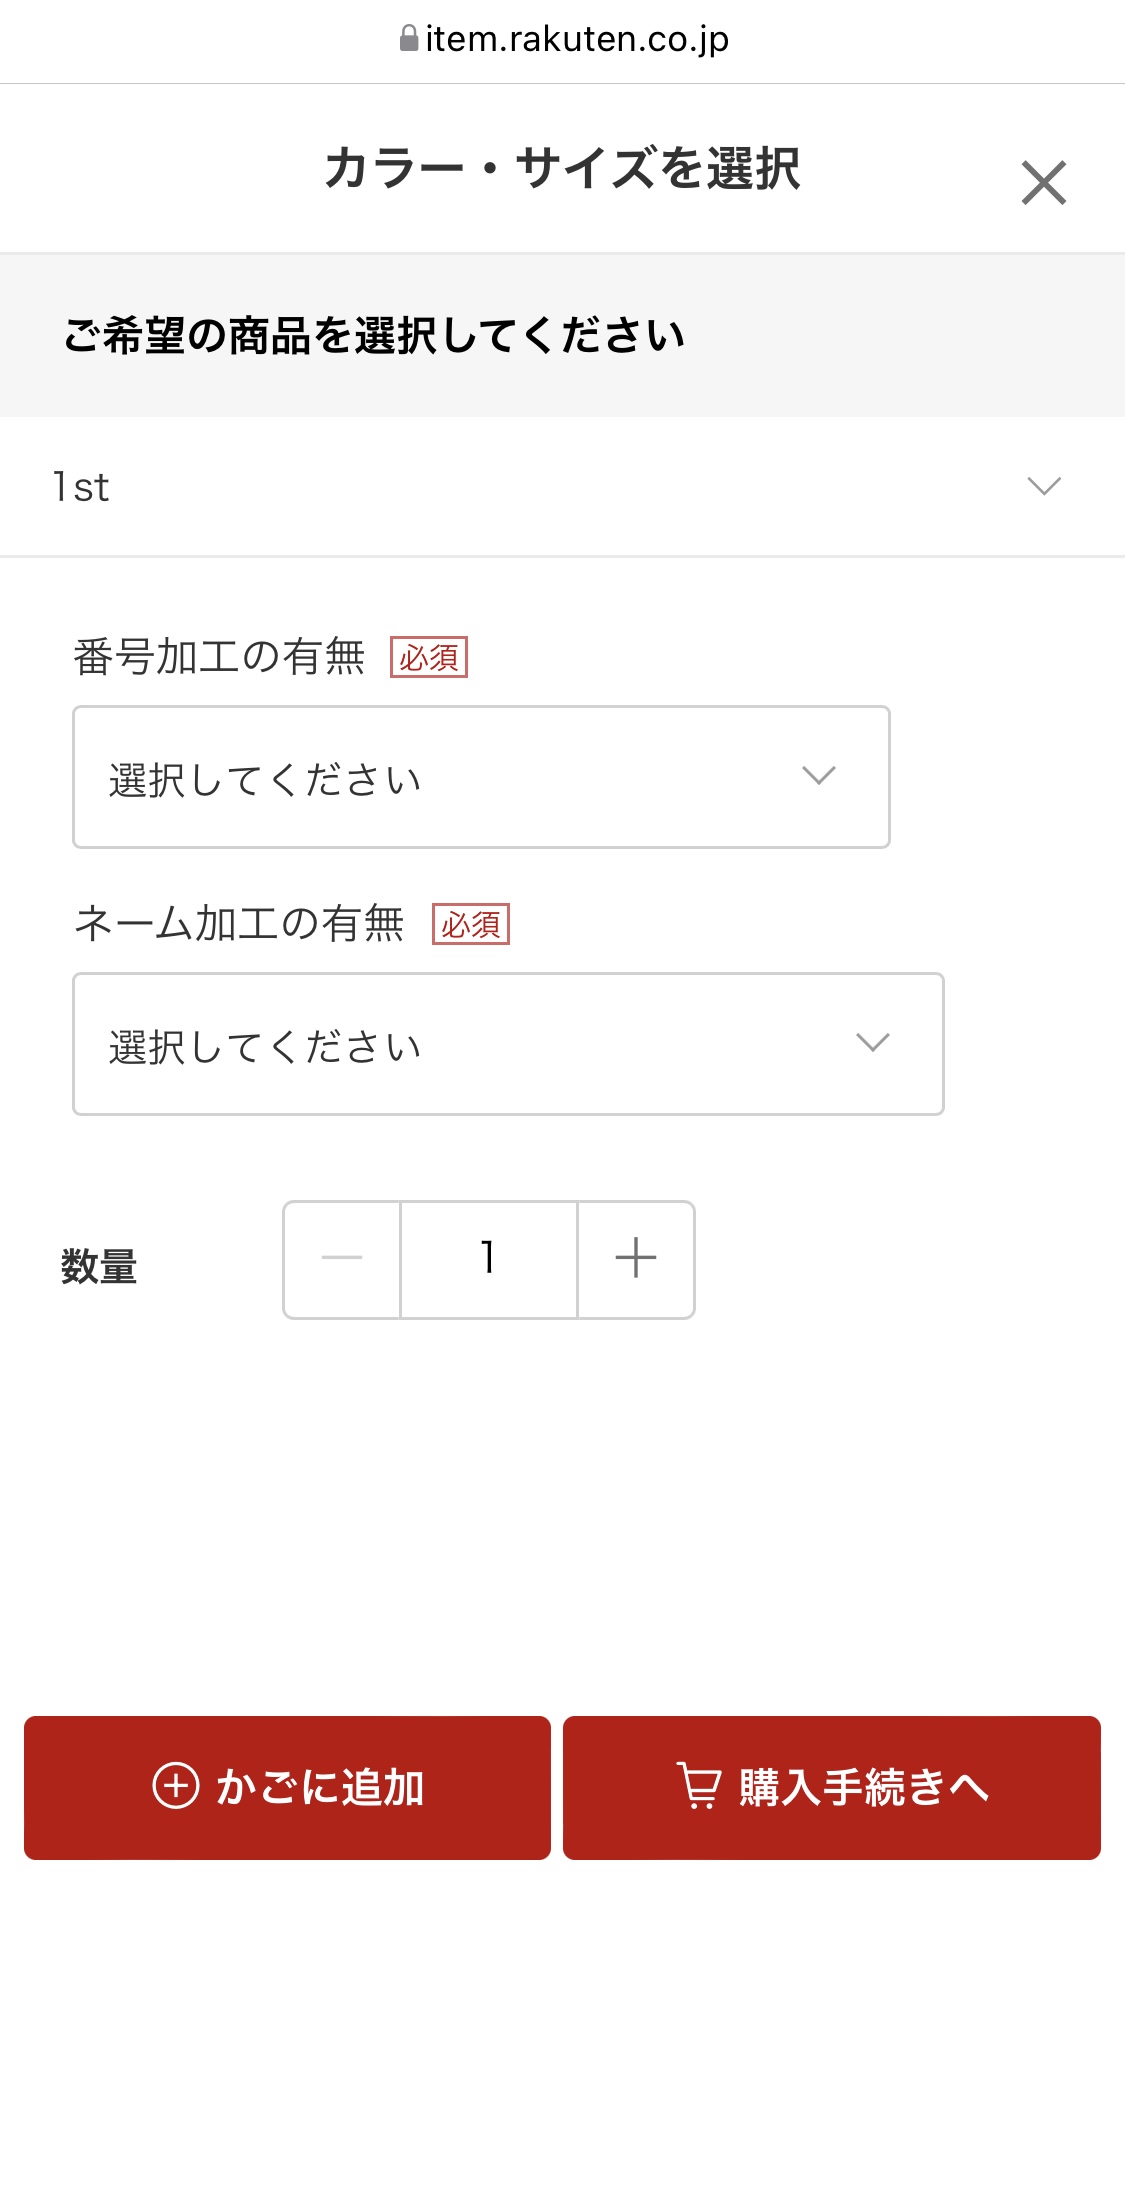Click the chevron on the 1st row

(1043, 486)
